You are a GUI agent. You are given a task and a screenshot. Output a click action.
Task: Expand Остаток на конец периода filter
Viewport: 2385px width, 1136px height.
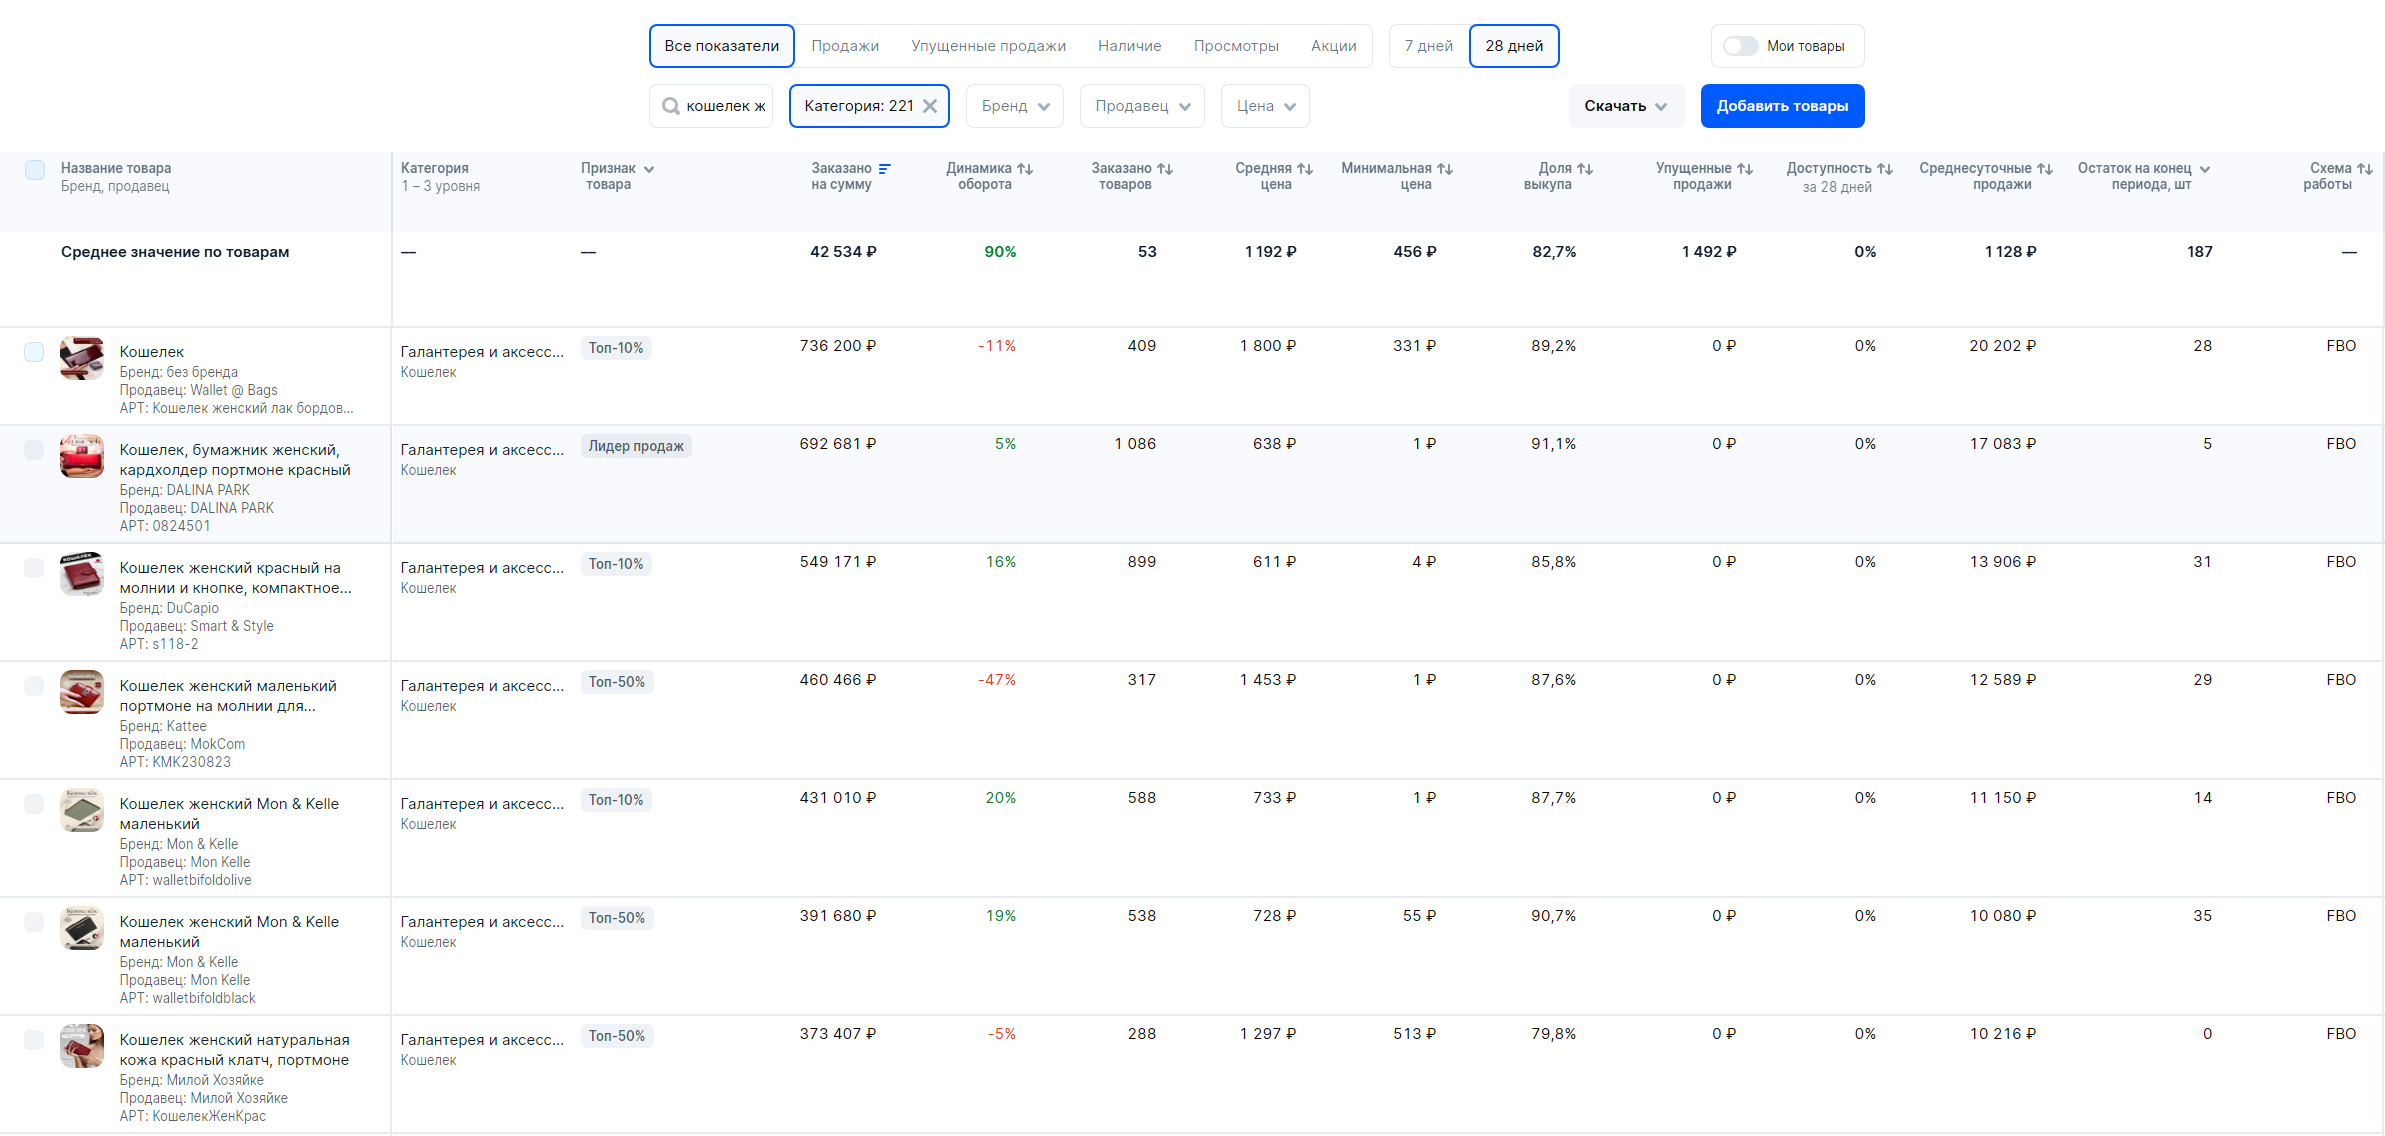click(x=2205, y=169)
